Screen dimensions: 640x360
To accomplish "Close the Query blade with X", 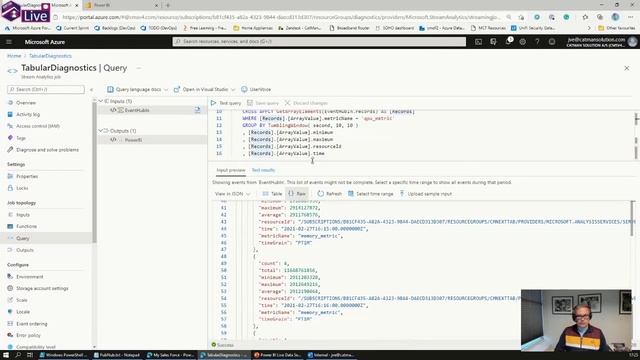I will (627, 68).
